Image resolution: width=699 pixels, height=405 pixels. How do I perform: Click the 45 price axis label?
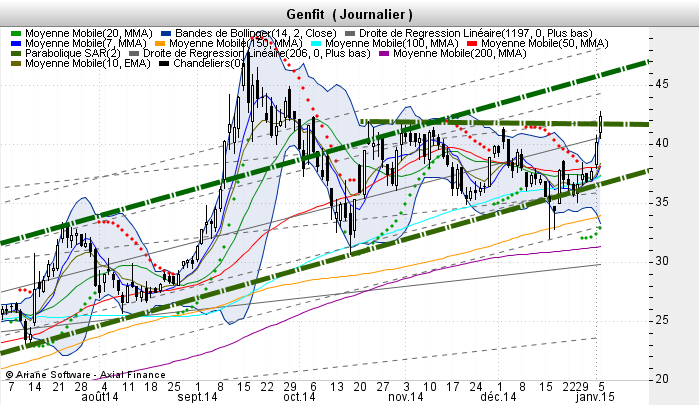point(662,84)
